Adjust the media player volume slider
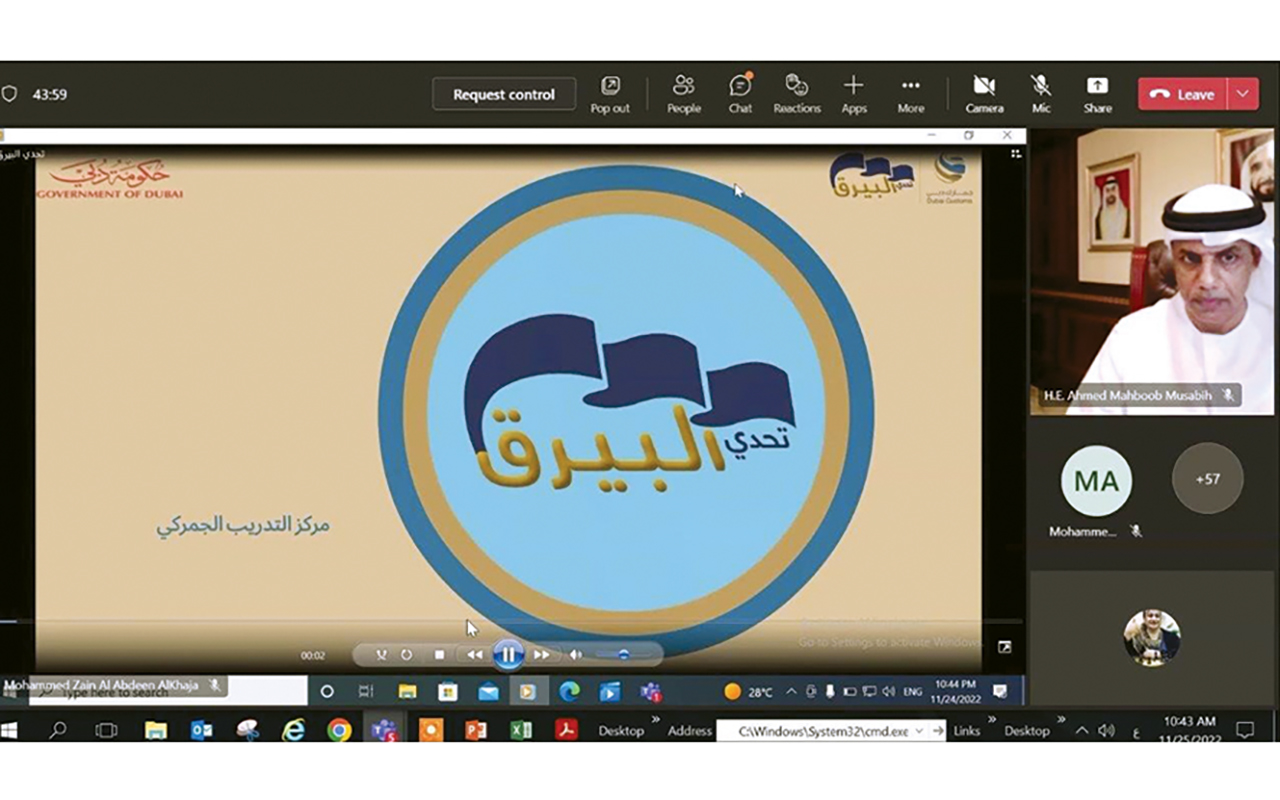Viewport: 1280px width, 800px height. coord(622,655)
